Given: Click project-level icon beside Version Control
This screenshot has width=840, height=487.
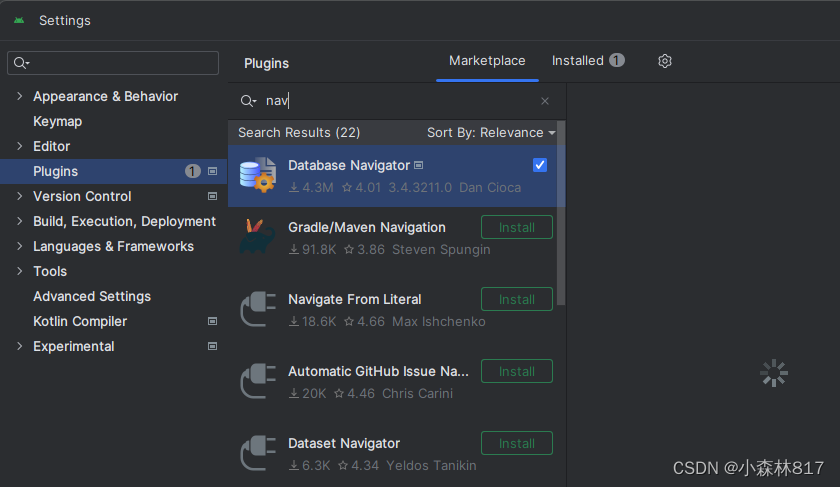Looking at the screenshot, I should [213, 196].
